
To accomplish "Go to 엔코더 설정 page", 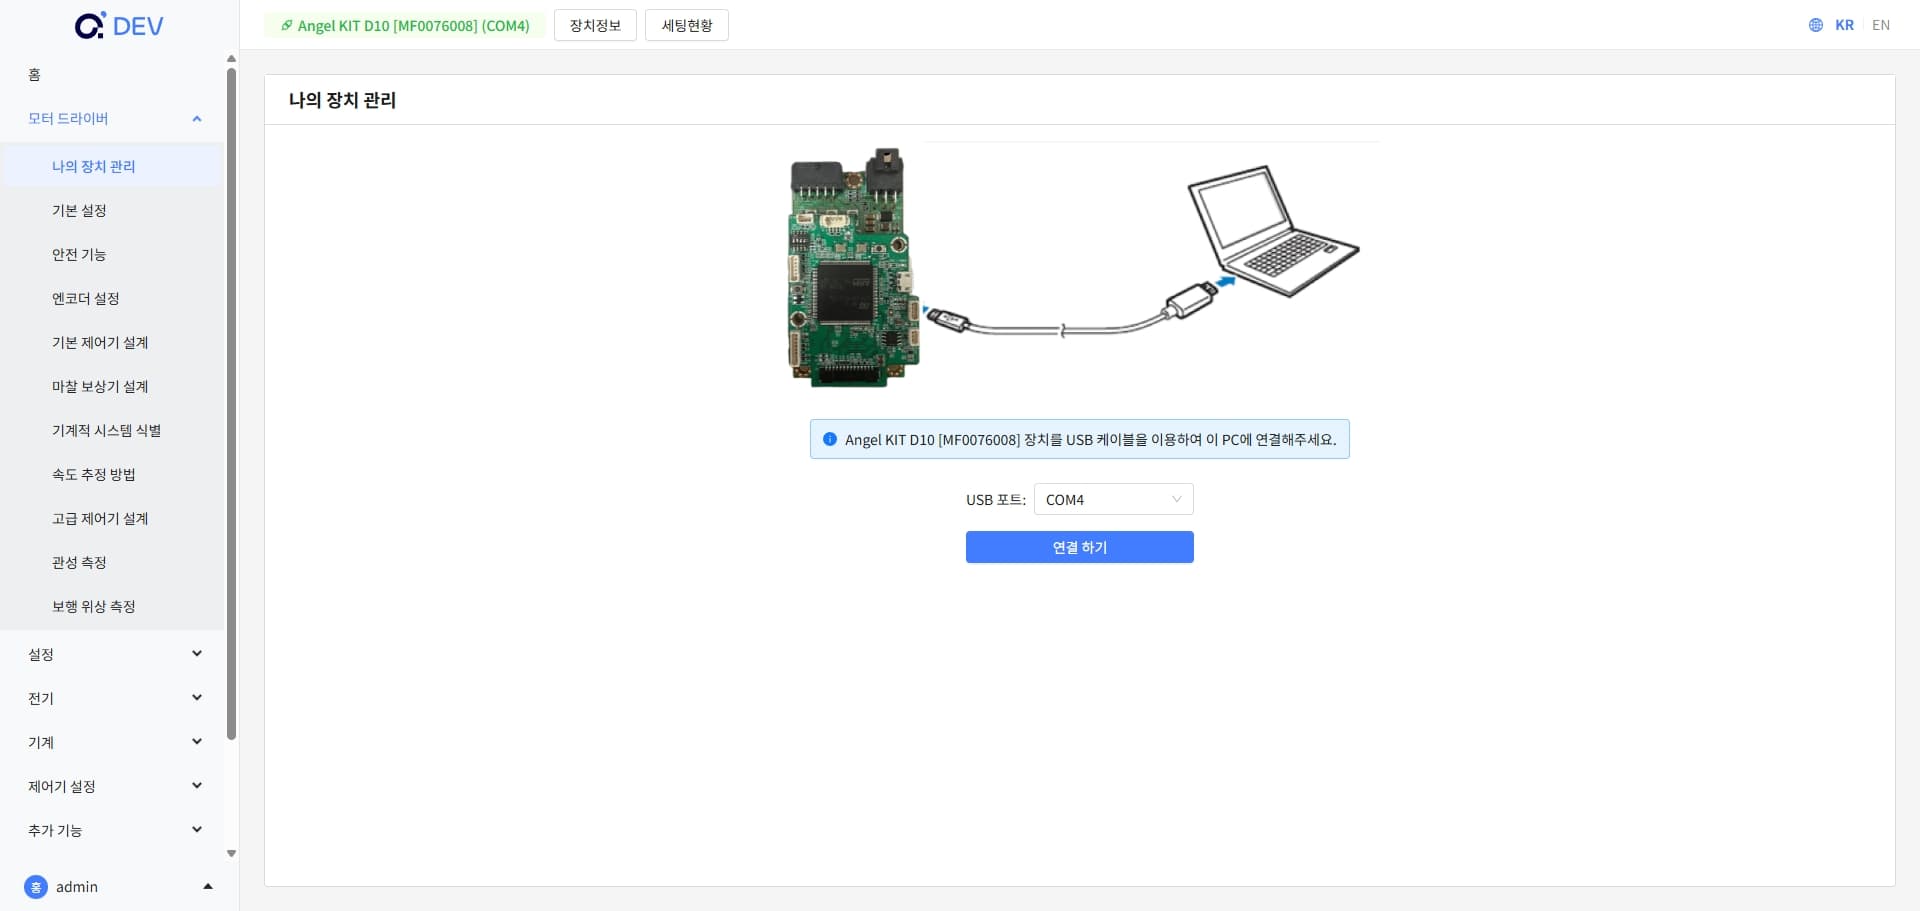I will point(86,299).
